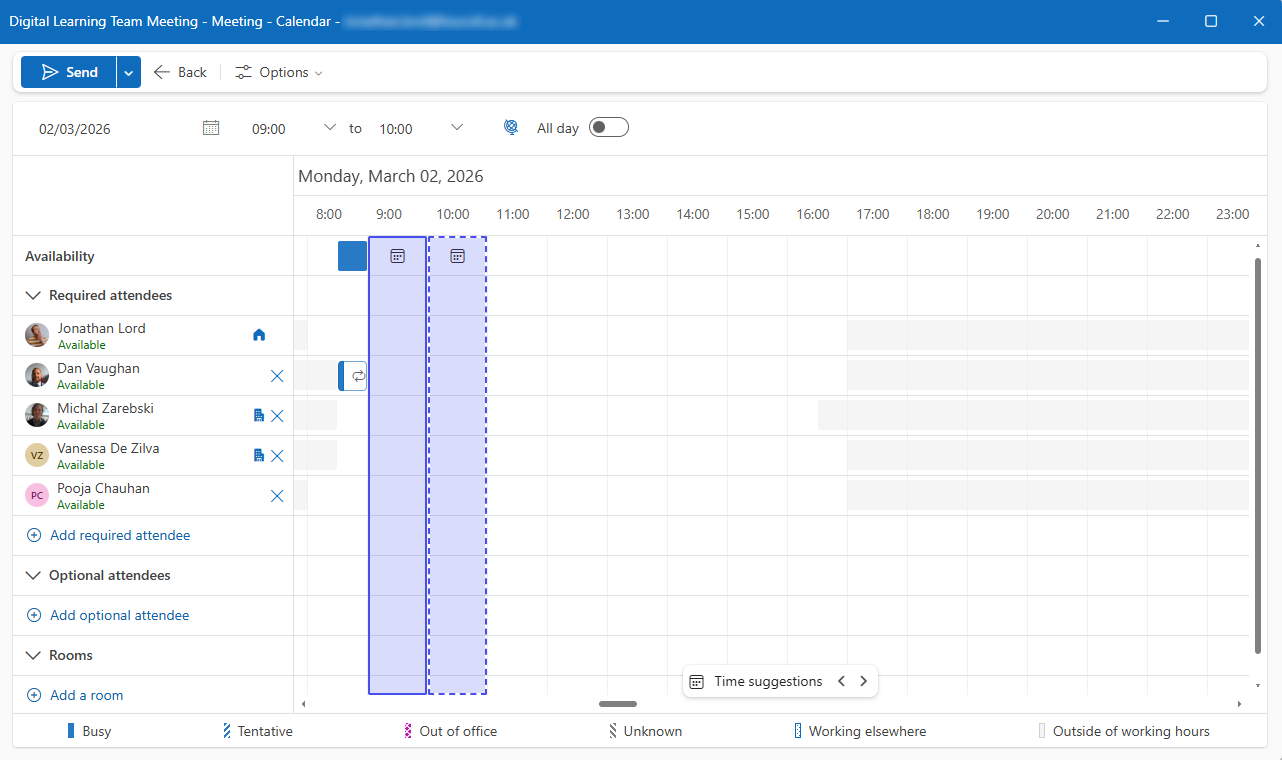
Task: Go to next time suggestion
Action: coord(864,681)
